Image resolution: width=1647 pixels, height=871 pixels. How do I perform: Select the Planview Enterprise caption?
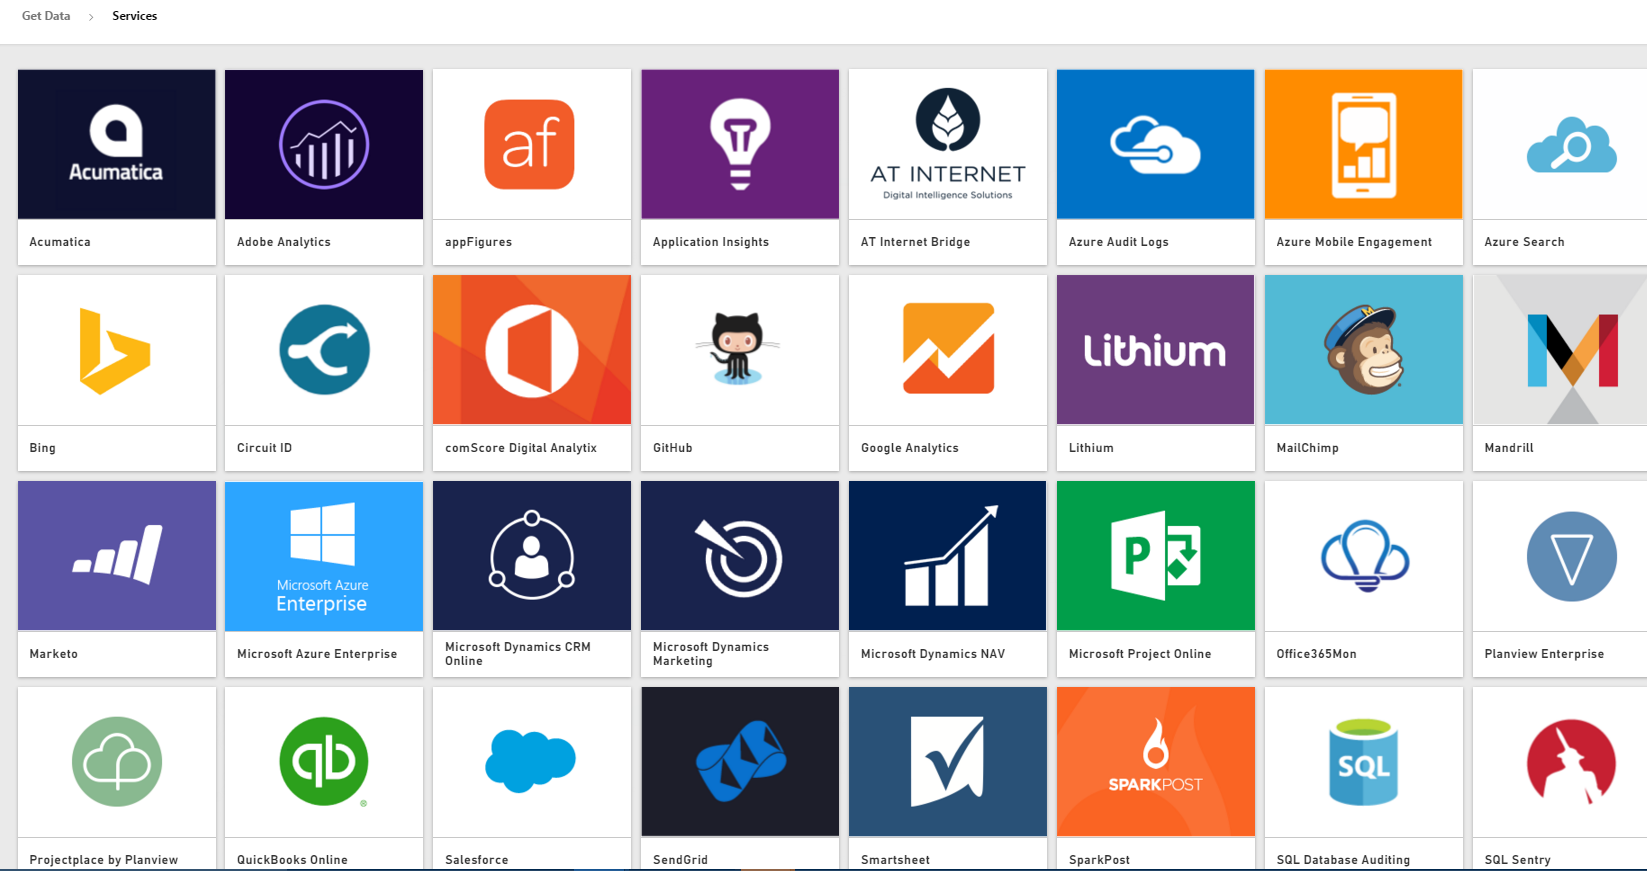click(x=1544, y=654)
